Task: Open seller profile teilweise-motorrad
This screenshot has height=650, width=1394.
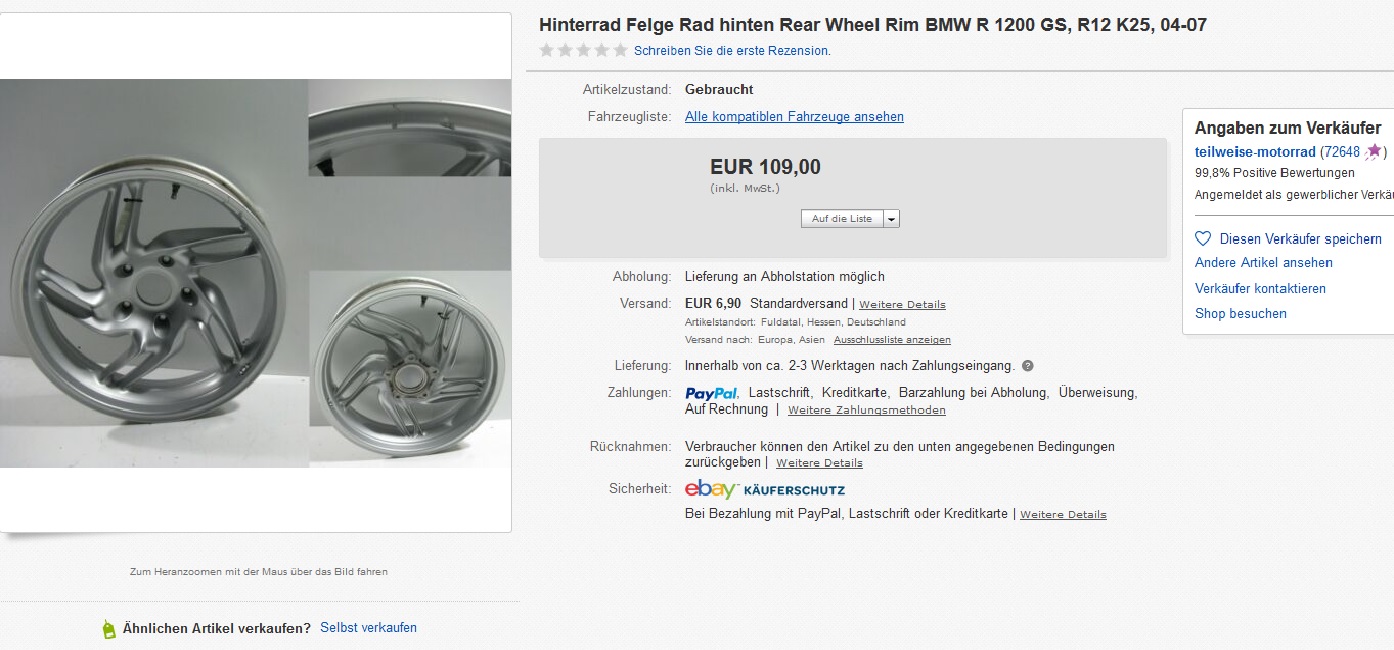Action: pyautogui.click(x=1254, y=152)
